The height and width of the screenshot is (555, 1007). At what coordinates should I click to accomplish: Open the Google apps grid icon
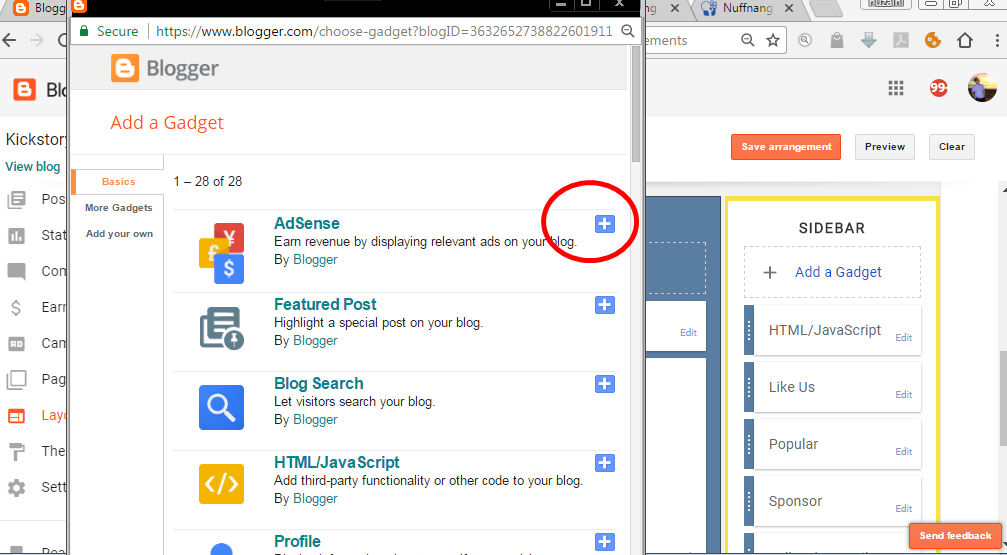click(x=896, y=88)
